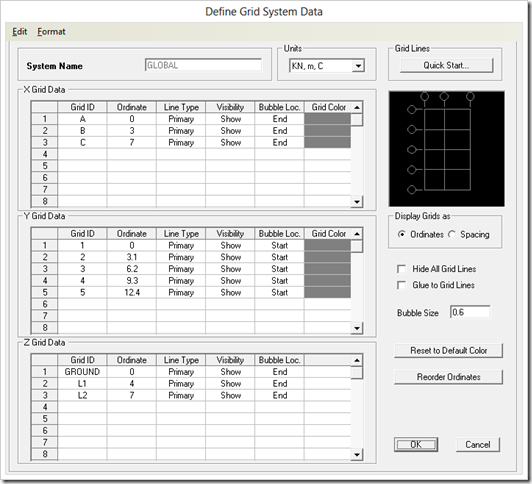Open the Format menu

coord(51,32)
